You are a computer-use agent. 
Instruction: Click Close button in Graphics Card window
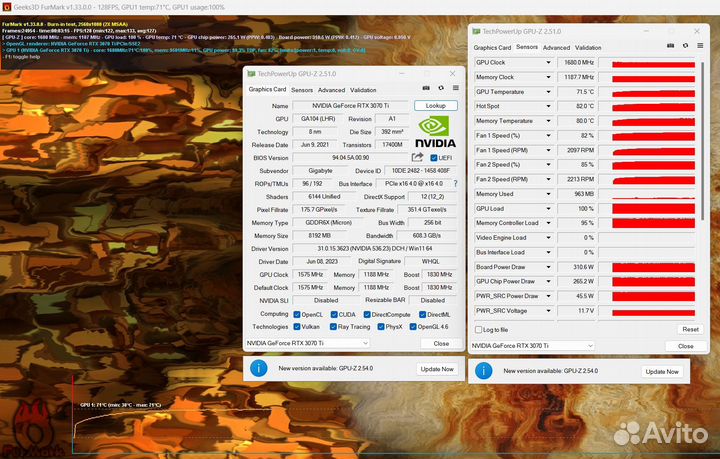(441, 343)
